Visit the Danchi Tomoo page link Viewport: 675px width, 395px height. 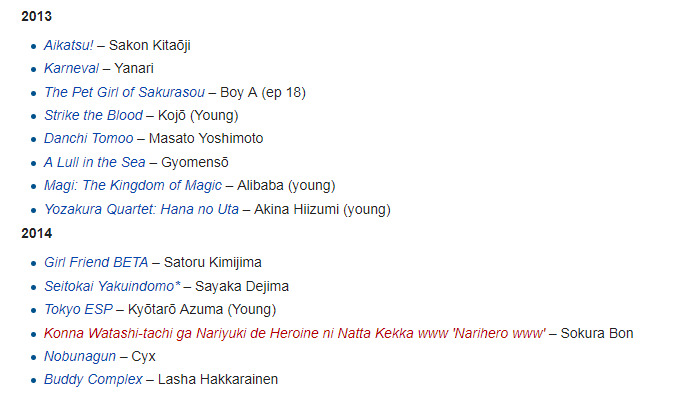point(89,138)
